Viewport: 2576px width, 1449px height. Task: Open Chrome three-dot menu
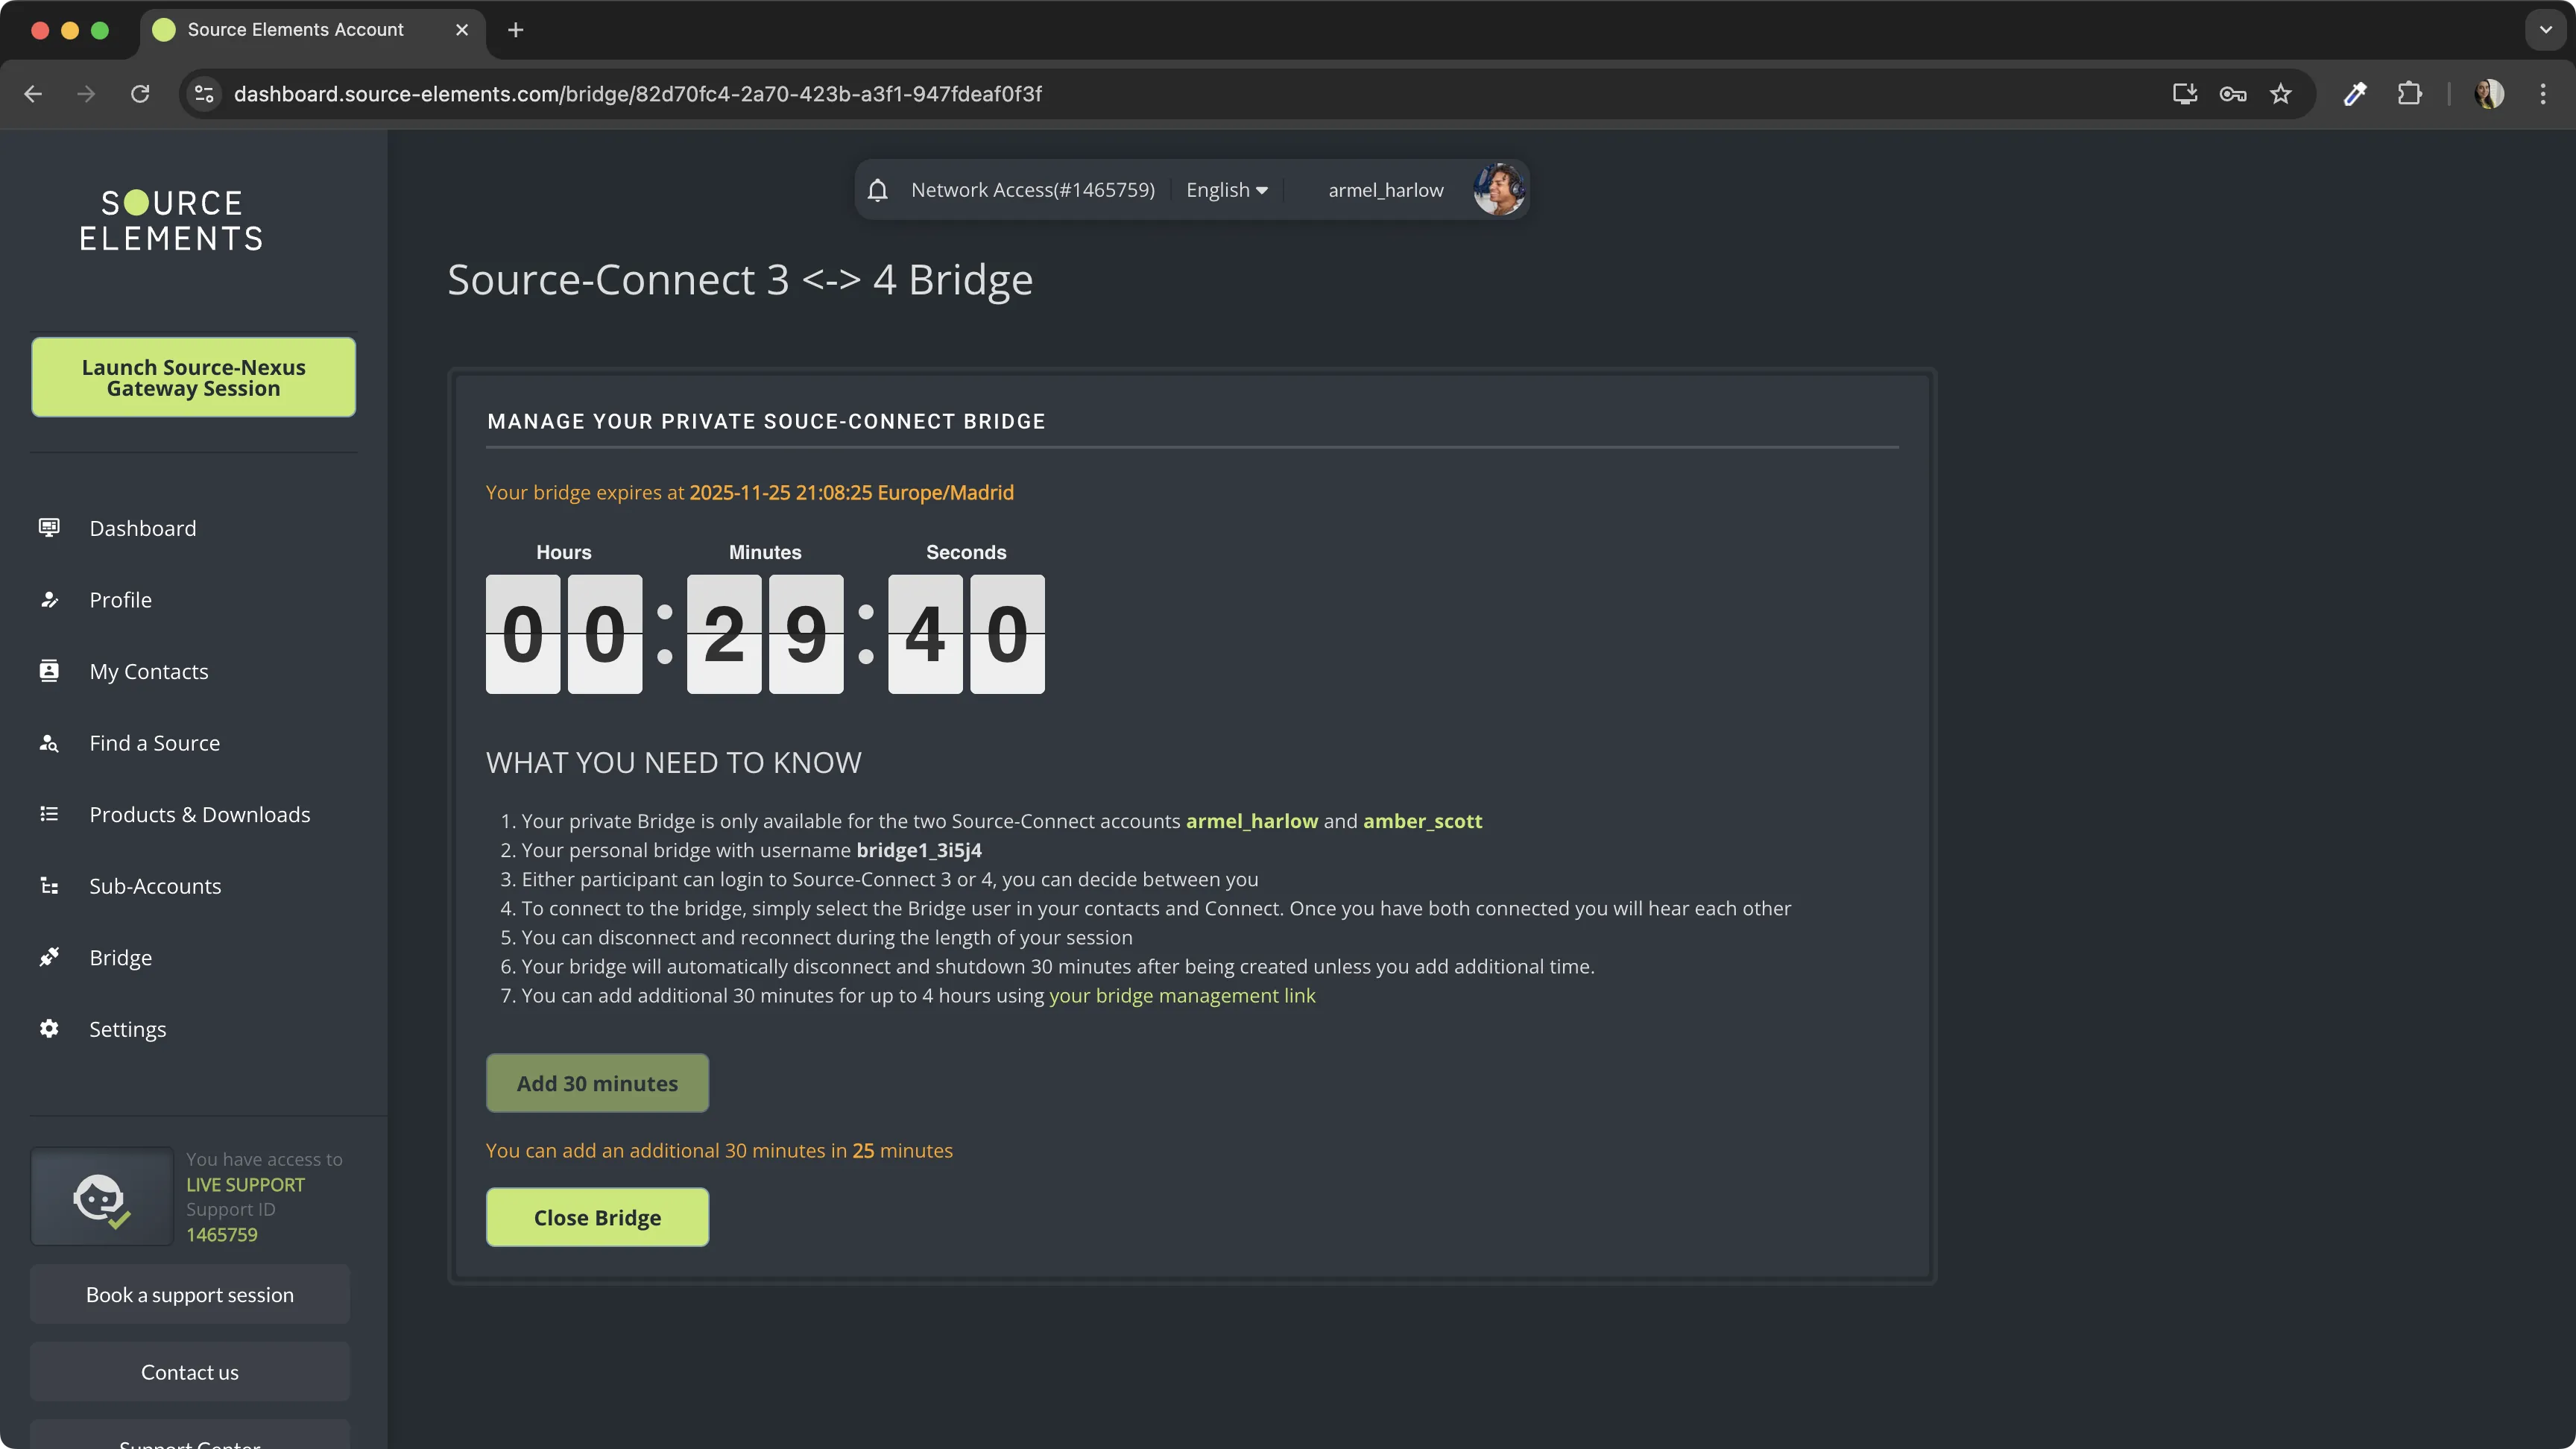tap(2543, 94)
